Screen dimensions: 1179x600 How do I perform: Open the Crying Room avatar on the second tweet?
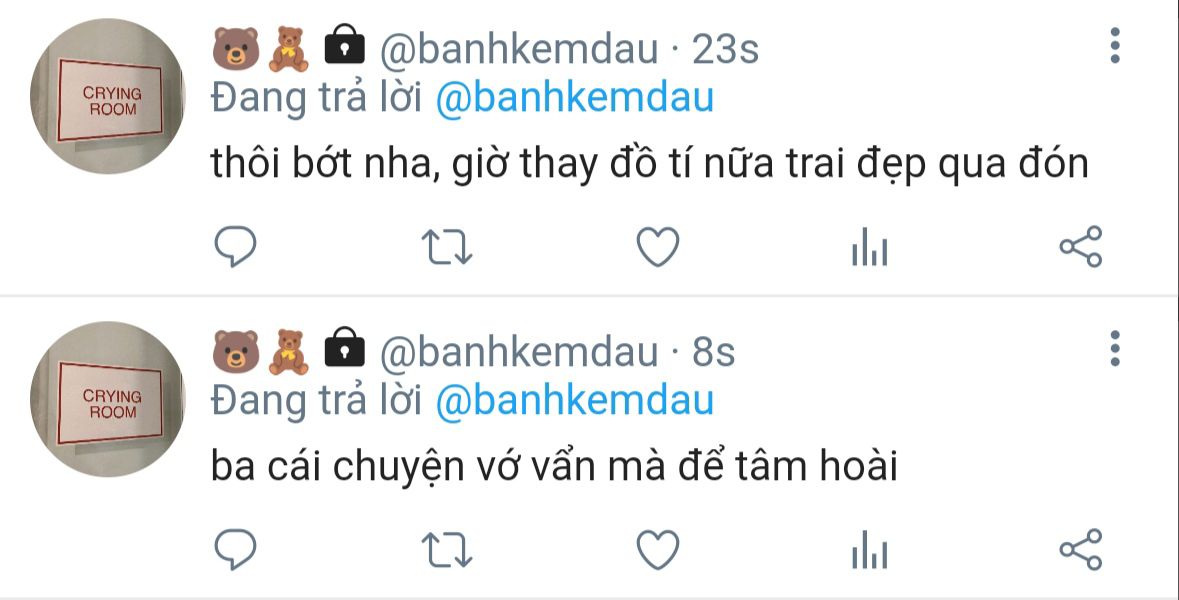point(108,399)
